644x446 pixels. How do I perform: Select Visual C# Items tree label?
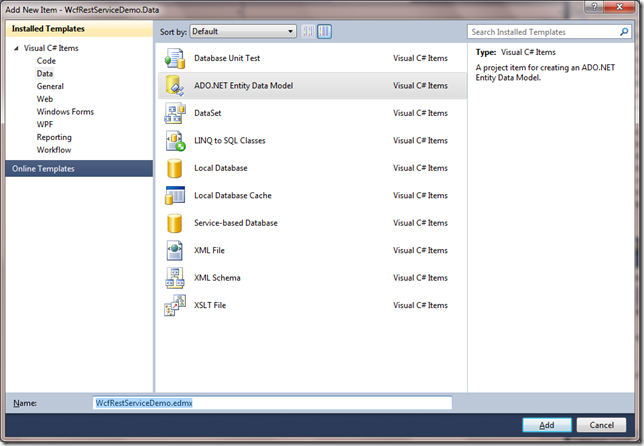(x=51, y=48)
